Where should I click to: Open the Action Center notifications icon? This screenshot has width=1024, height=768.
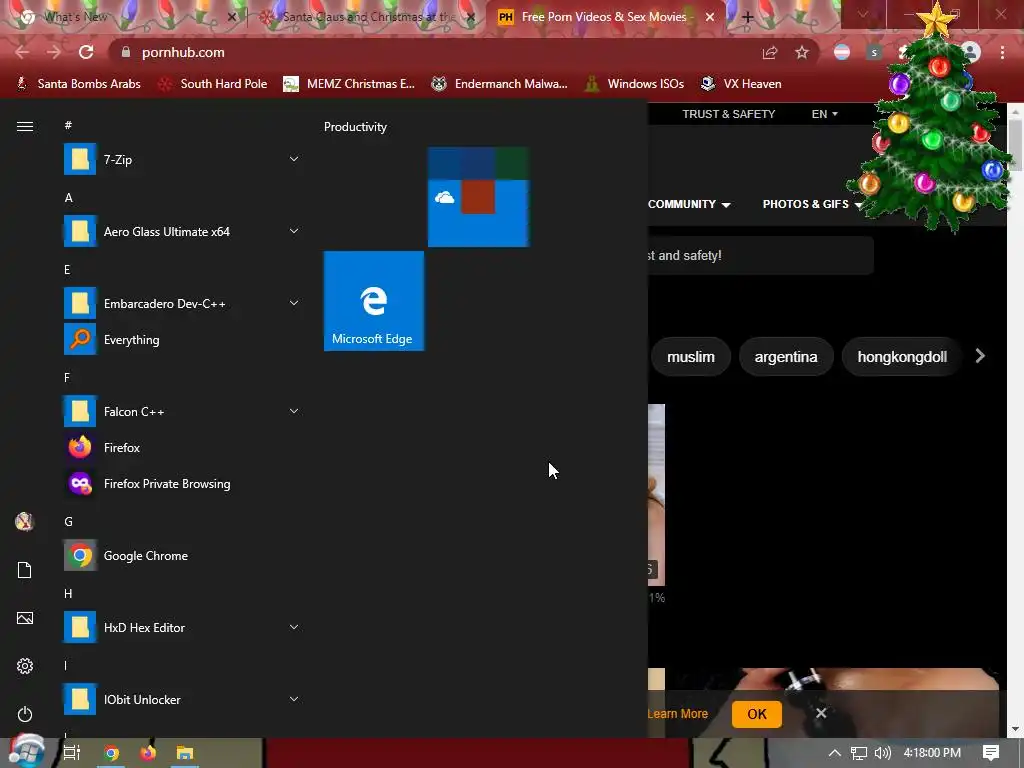coord(991,753)
